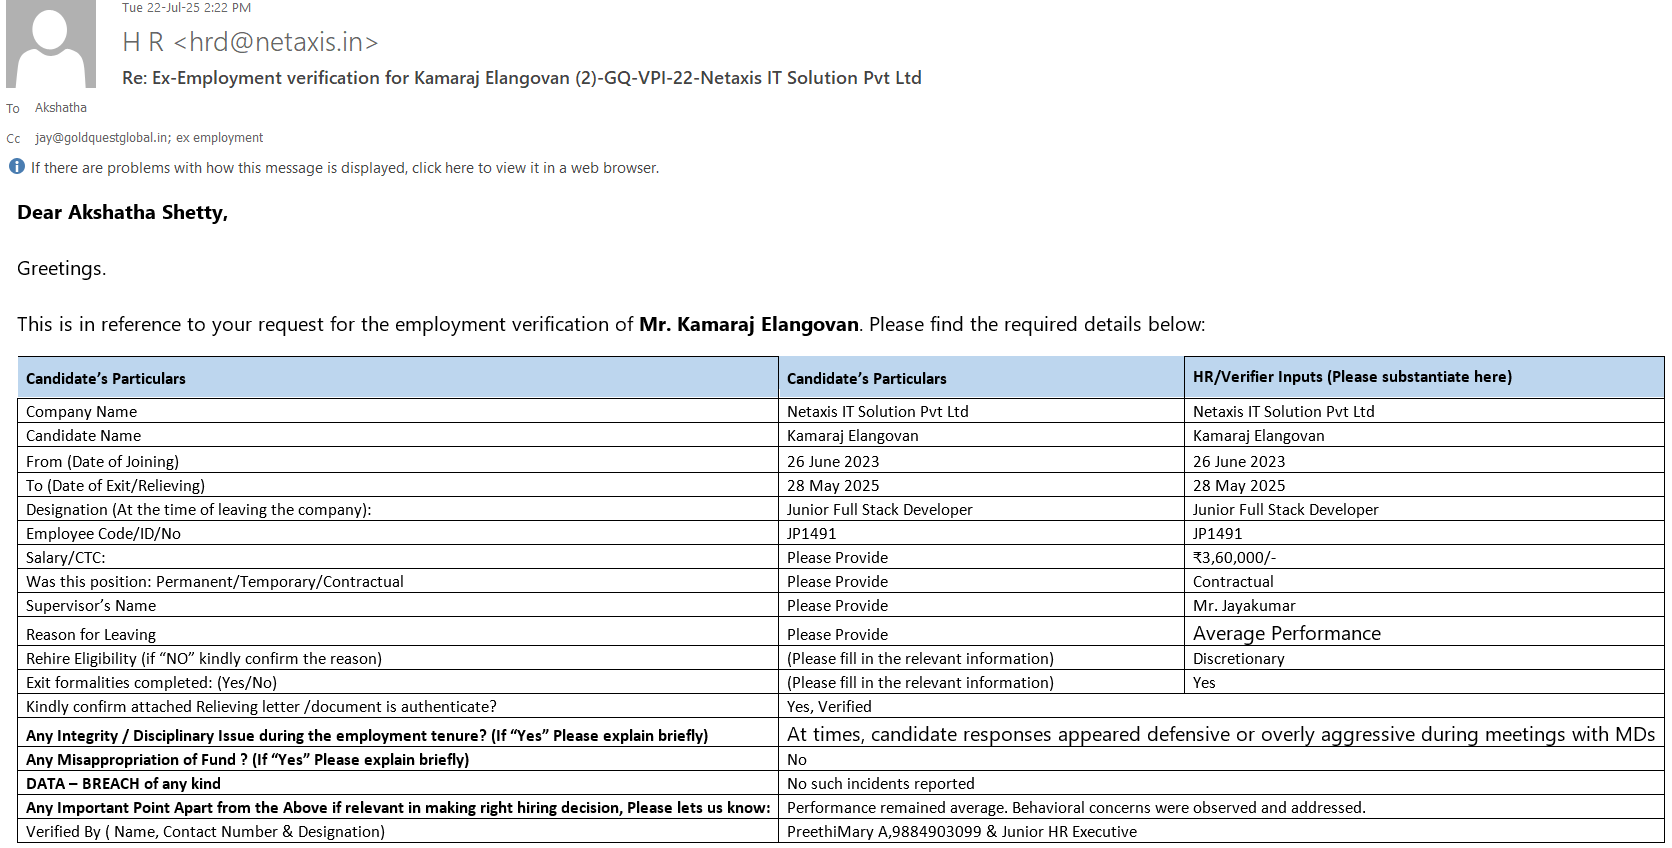The height and width of the screenshot is (848, 1672).
Task: Click the email timestamp Tue 22-Jul-25
Action: [x=186, y=8]
